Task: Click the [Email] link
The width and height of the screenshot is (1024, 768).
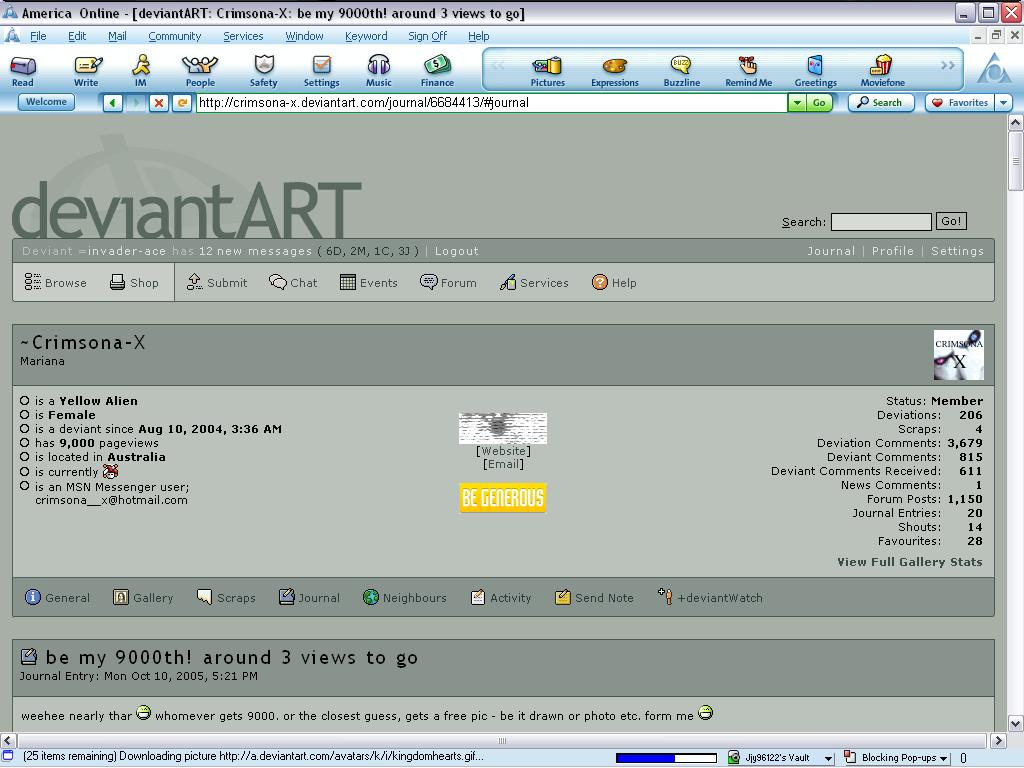Action: pos(503,464)
